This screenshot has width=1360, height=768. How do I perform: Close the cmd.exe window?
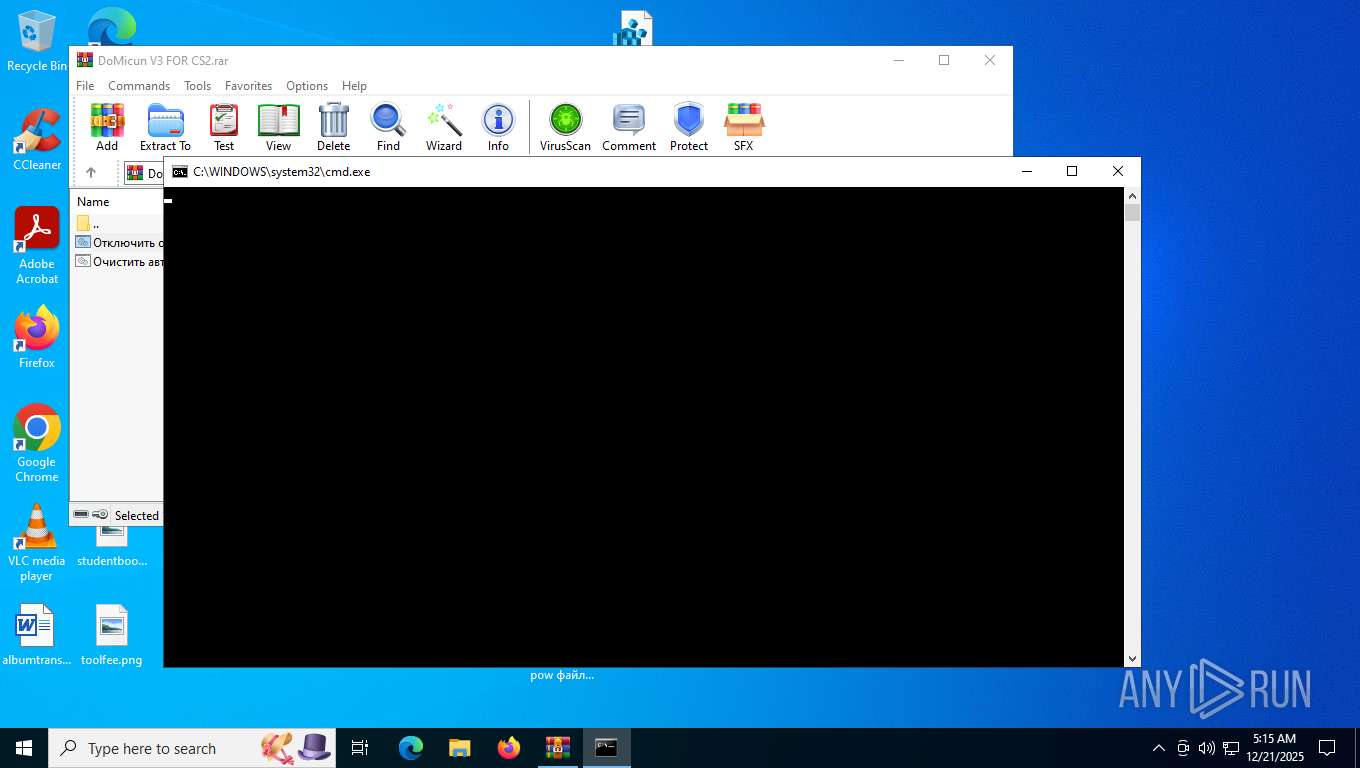pos(1118,171)
